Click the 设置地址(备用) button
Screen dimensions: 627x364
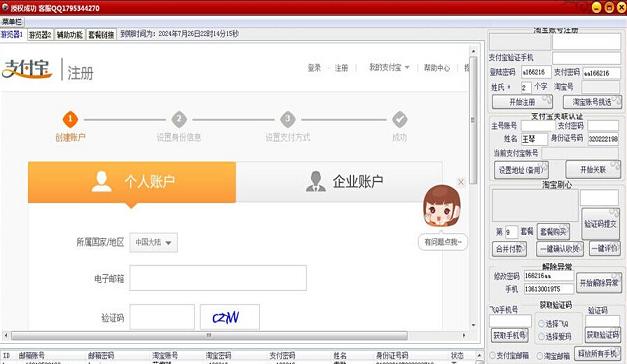click(x=521, y=170)
